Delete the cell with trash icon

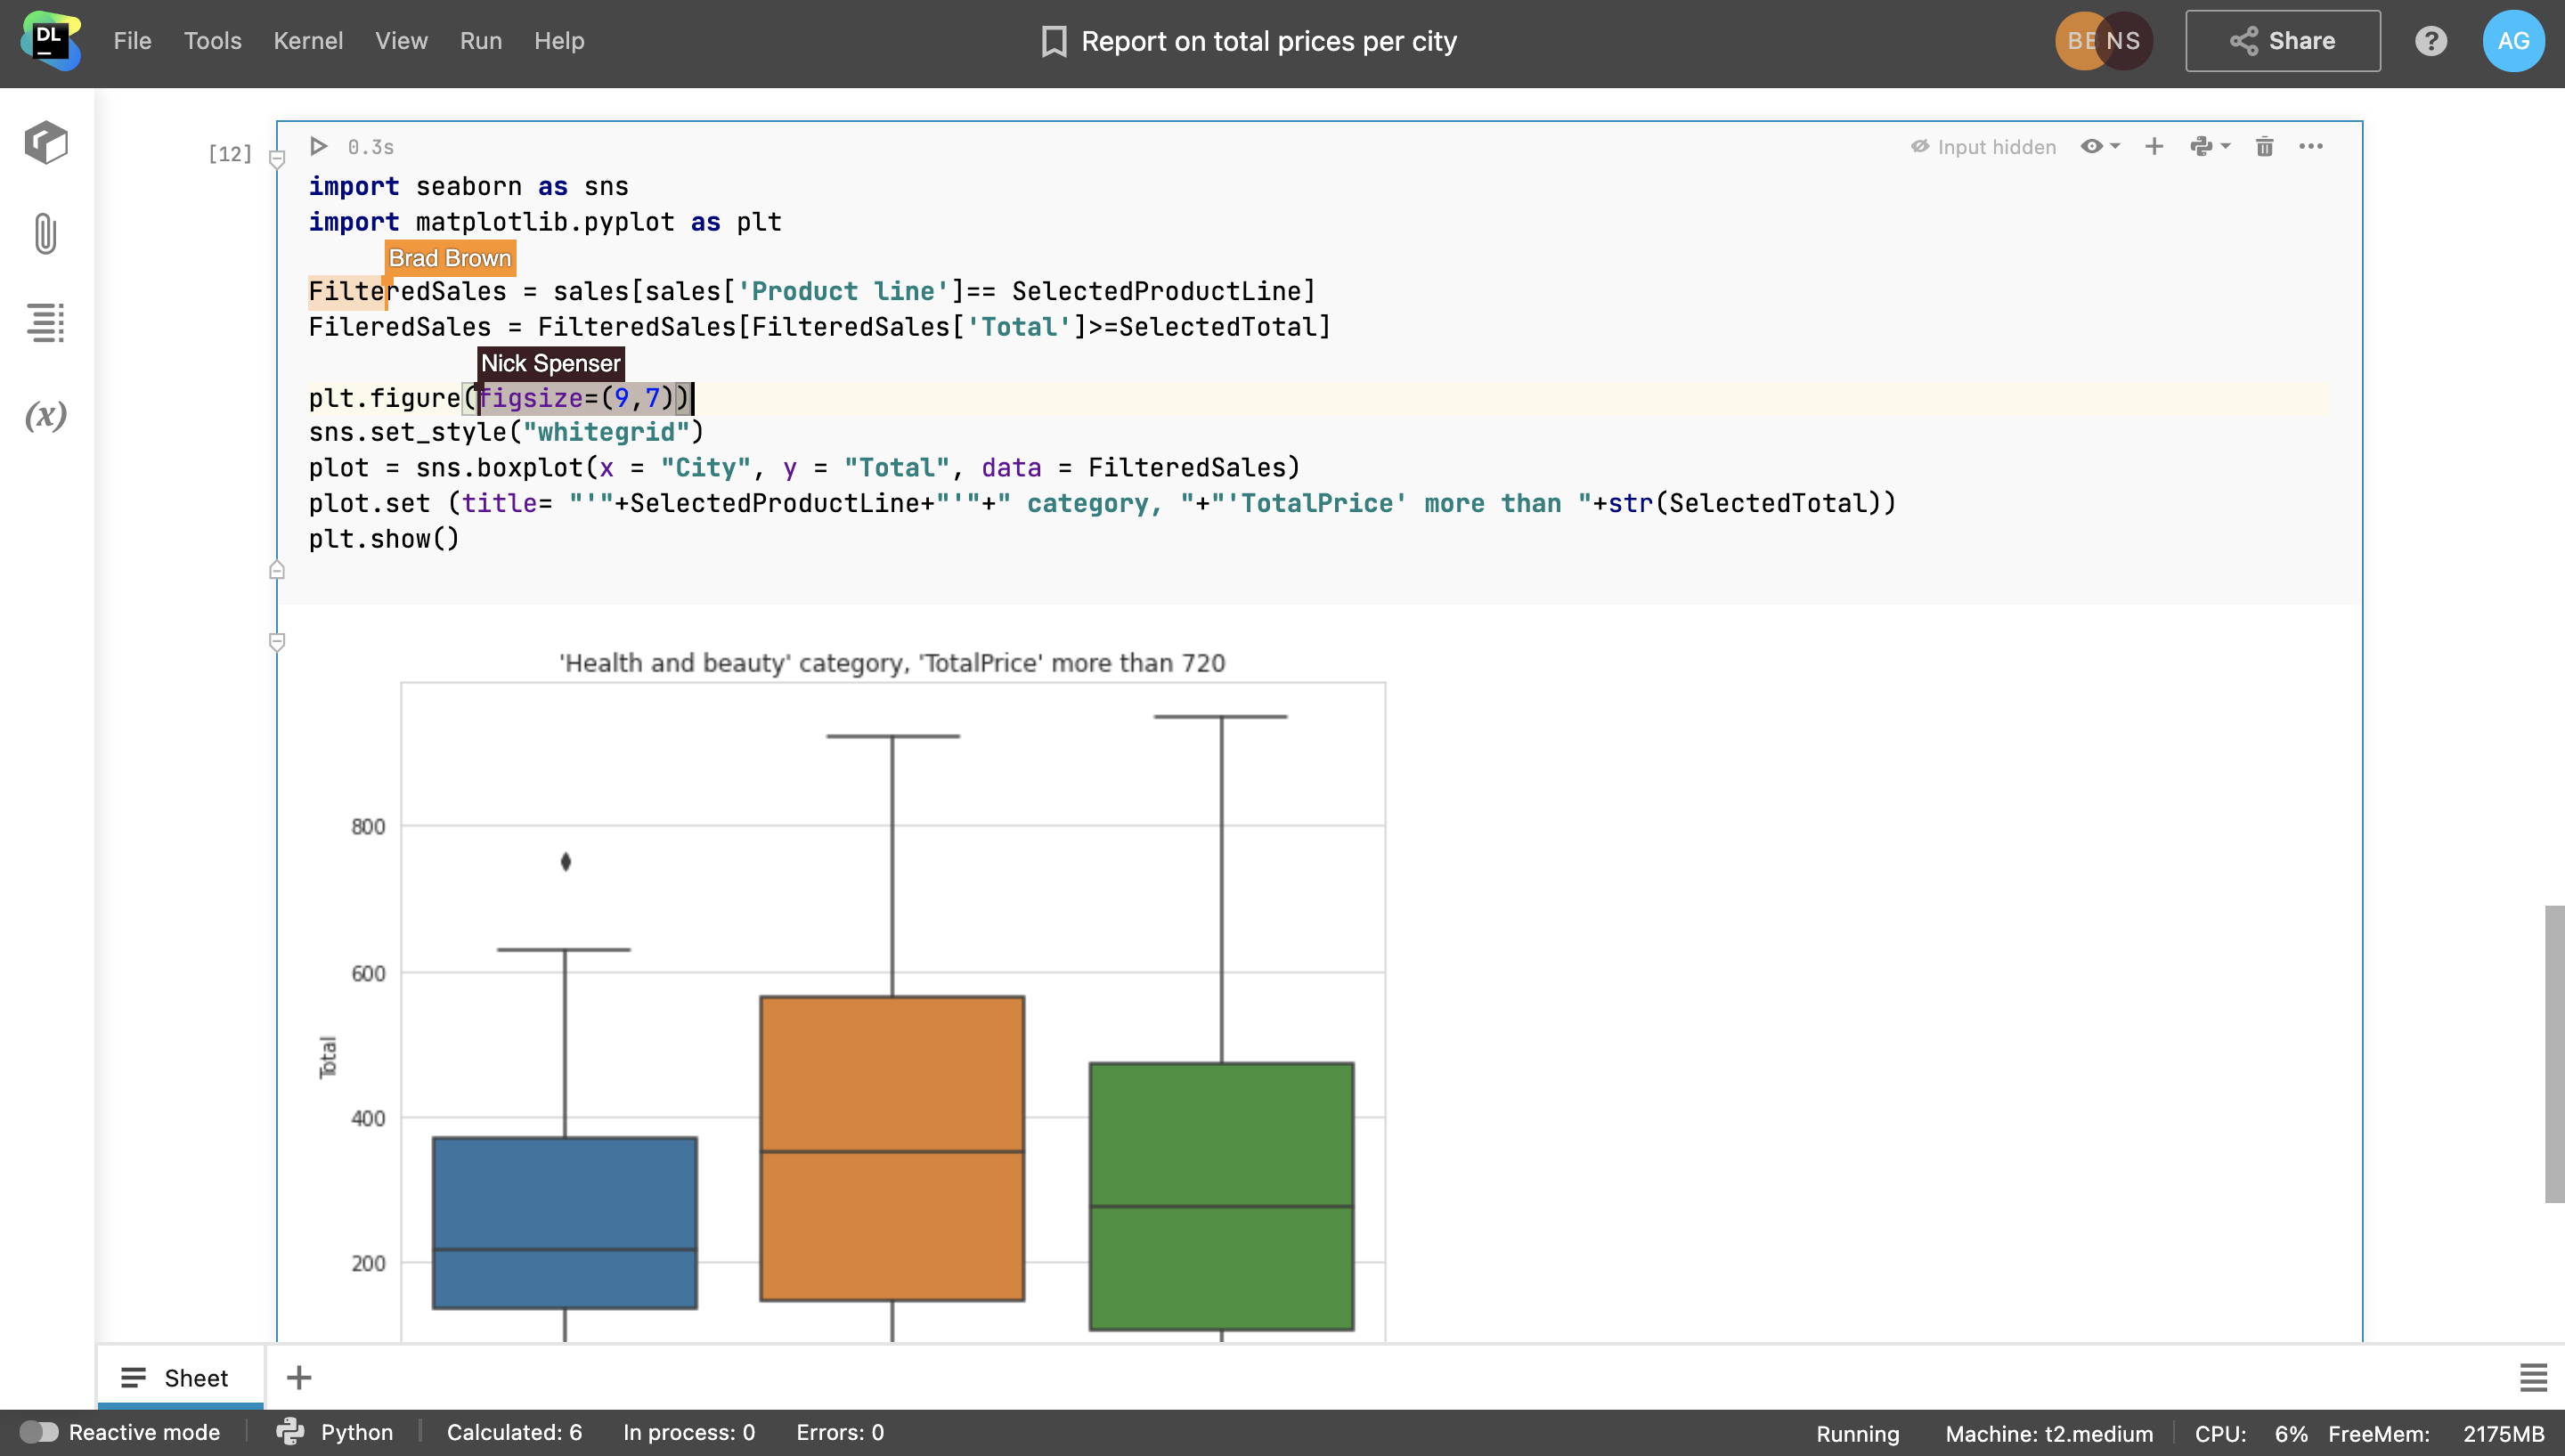click(2264, 147)
